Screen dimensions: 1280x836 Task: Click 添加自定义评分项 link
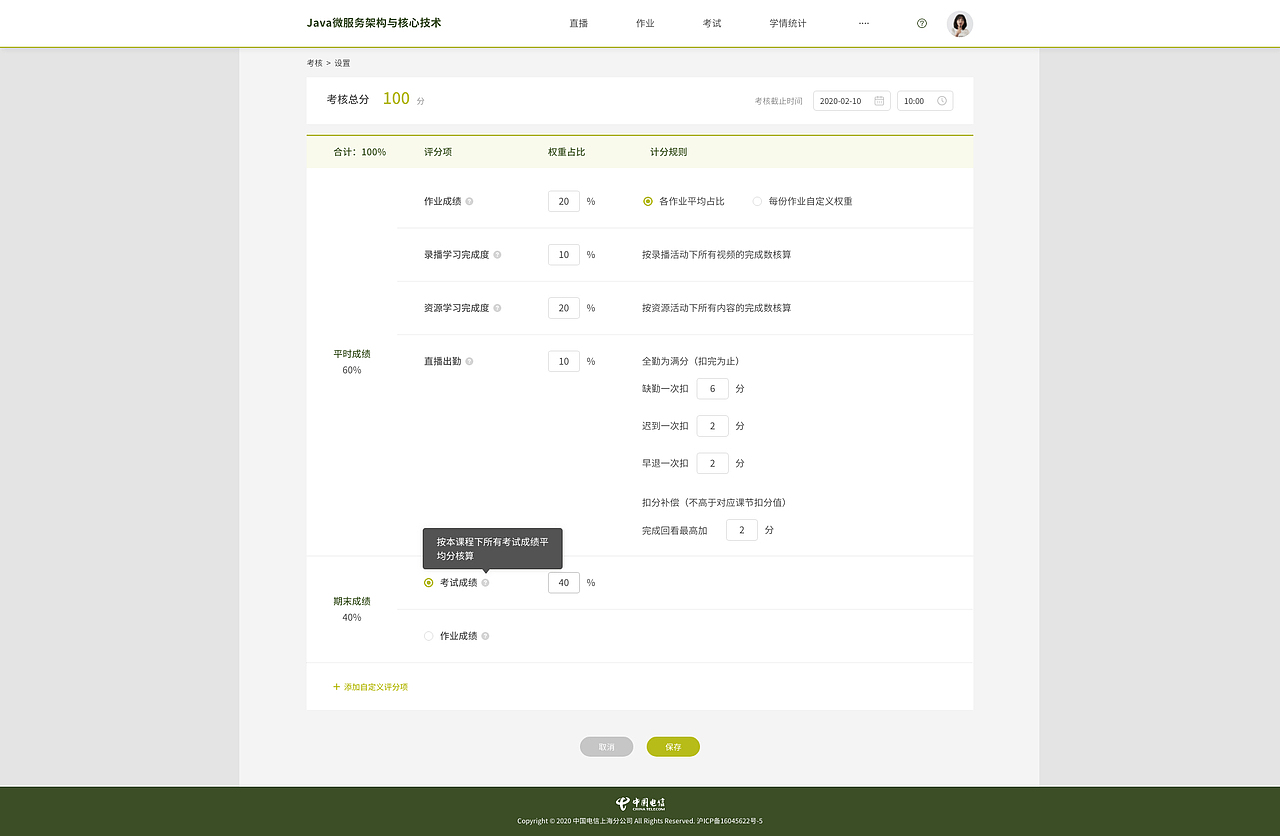tap(376, 687)
